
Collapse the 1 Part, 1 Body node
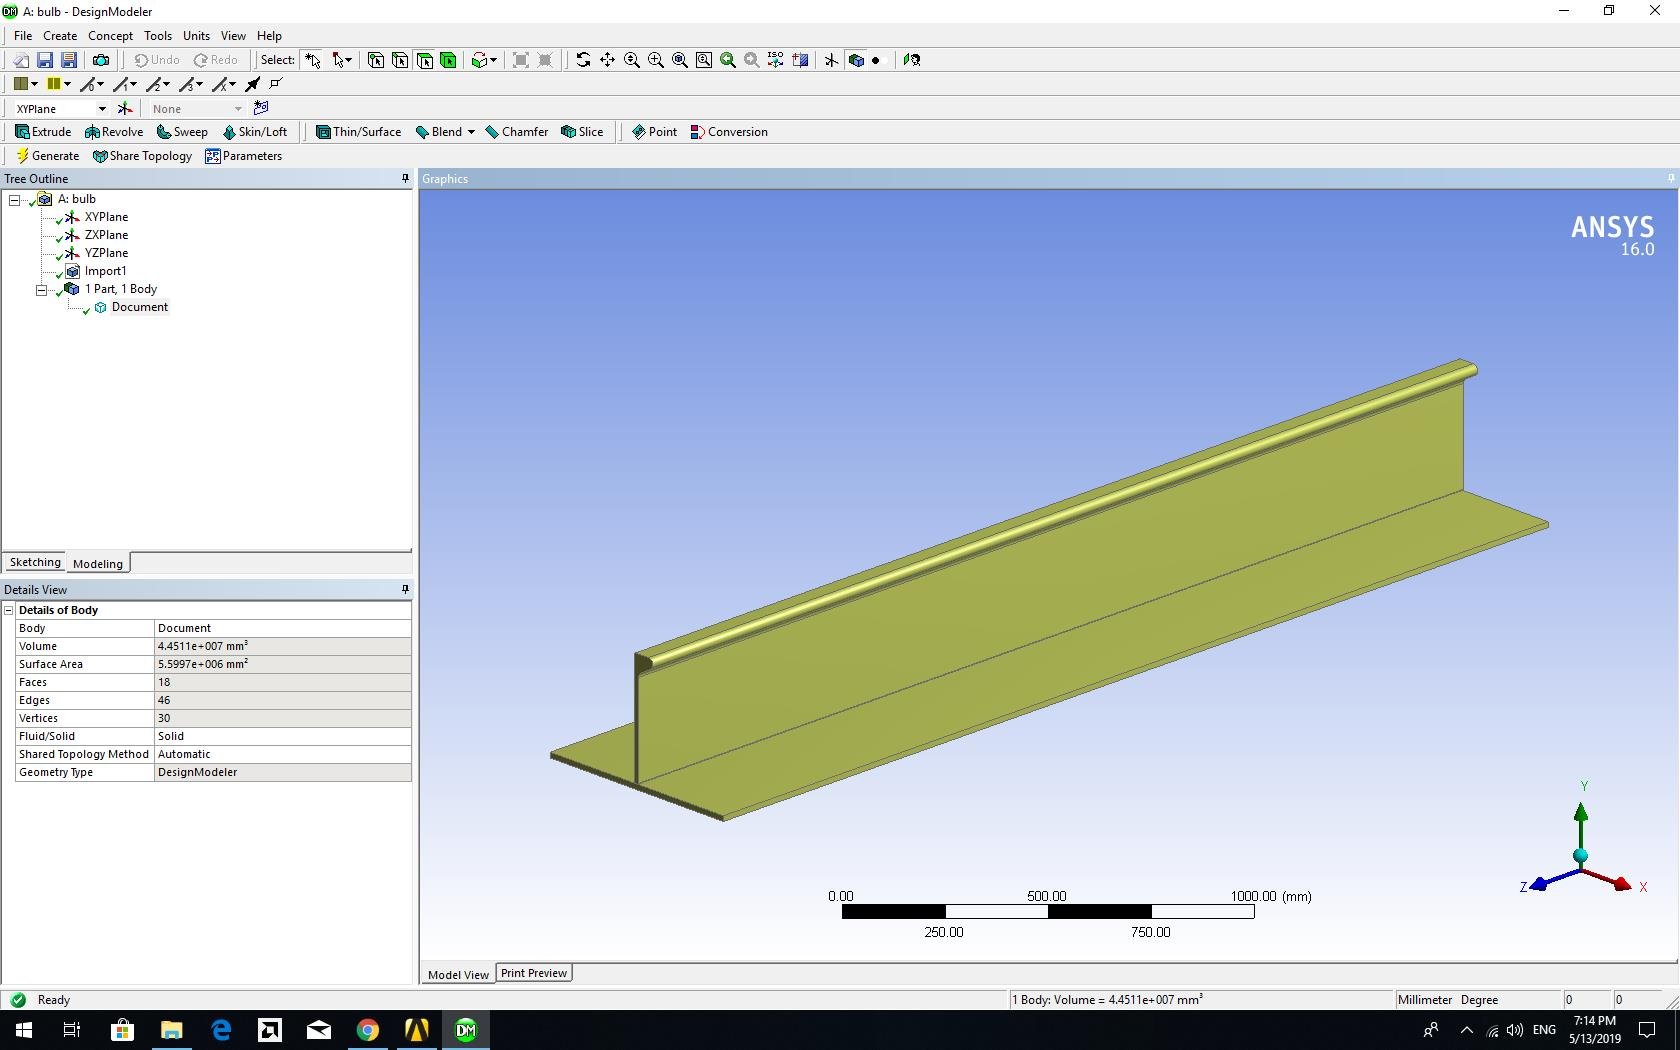coord(42,289)
